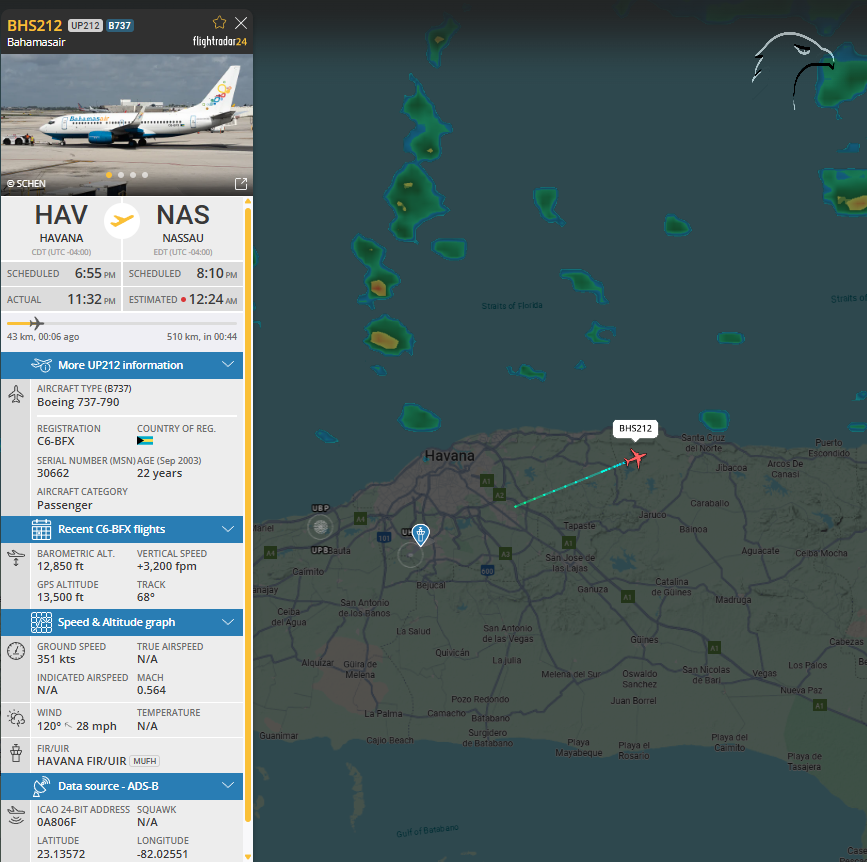Click the chevron beside More UP212 information
The width and height of the screenshot is (867, 862).
tap(228, 364)
